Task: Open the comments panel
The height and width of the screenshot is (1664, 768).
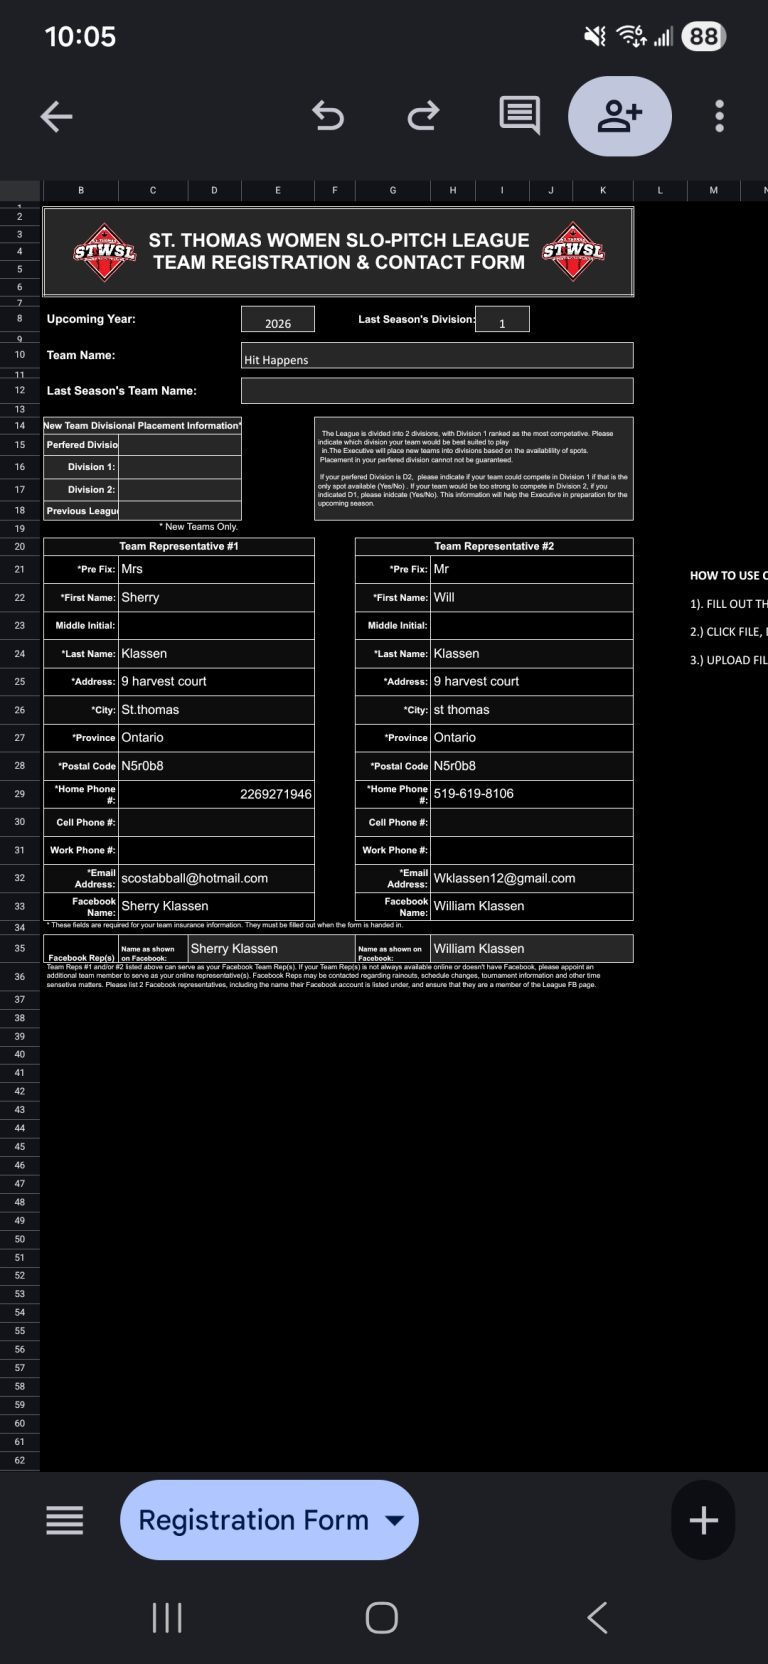Action: coord(519,116)
